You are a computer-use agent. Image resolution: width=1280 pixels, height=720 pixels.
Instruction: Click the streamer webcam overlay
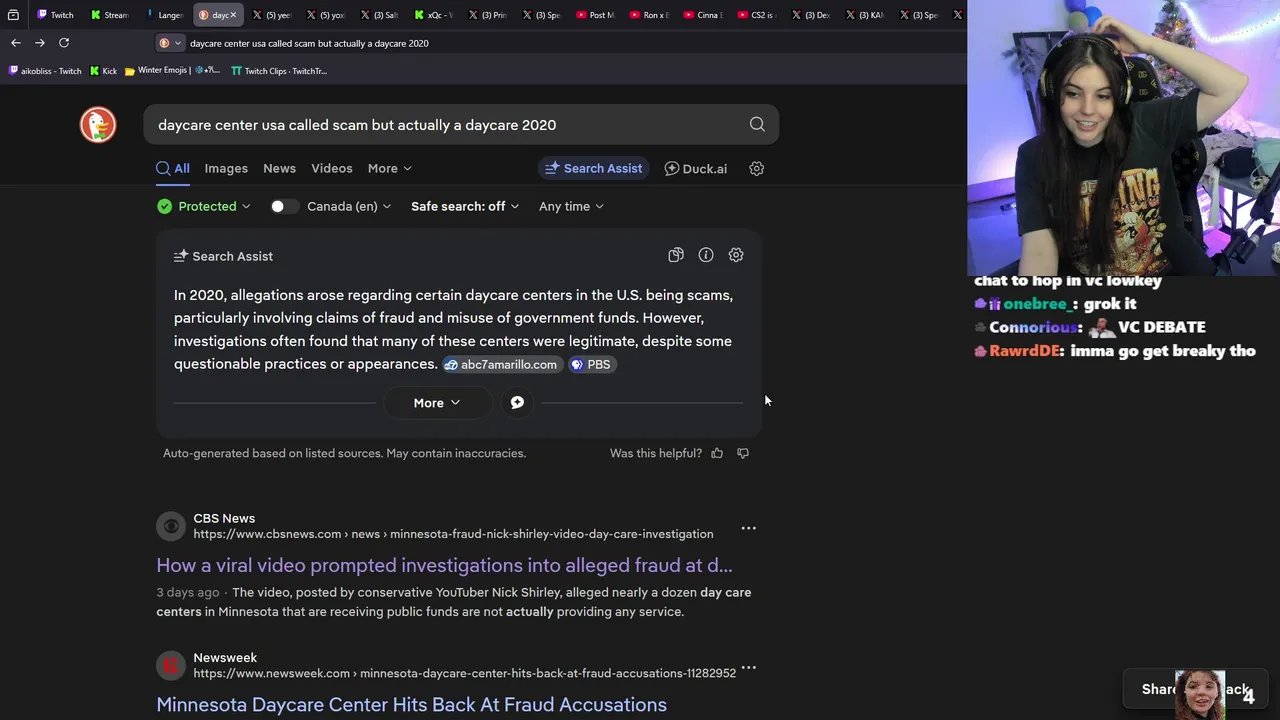(1123, 137)
